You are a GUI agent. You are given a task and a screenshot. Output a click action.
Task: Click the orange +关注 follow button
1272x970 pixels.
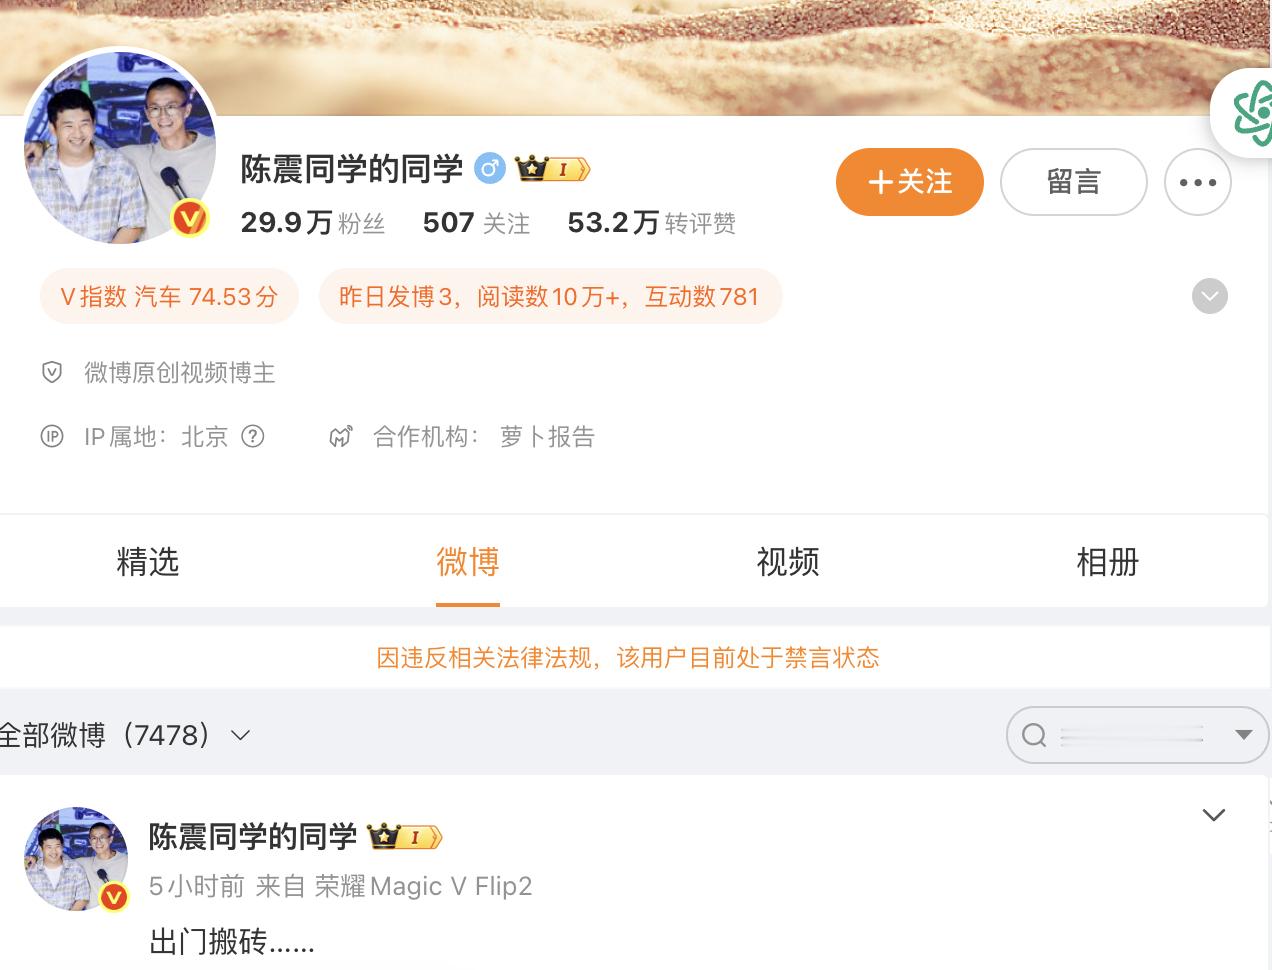(910, 182)
